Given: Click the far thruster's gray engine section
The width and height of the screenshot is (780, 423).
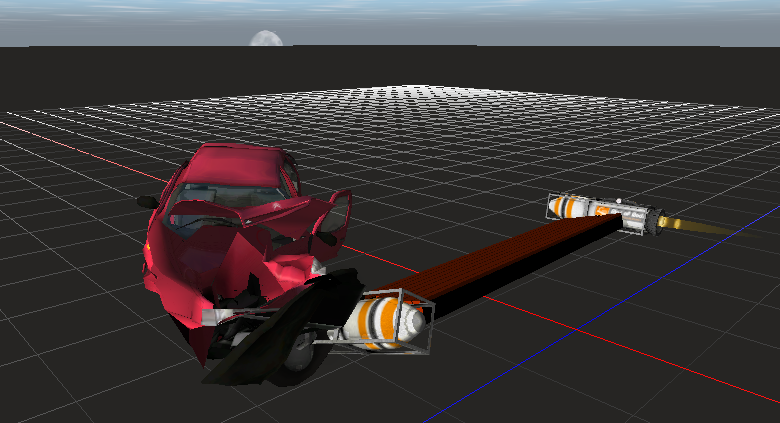Looking at the screenshot, I should (638, 217).
